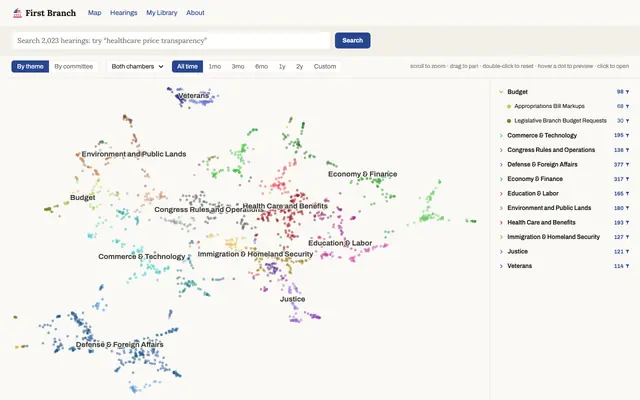This screenshot has width=640, height=400.
Task: Select the All time range
Action: [187, 67]
